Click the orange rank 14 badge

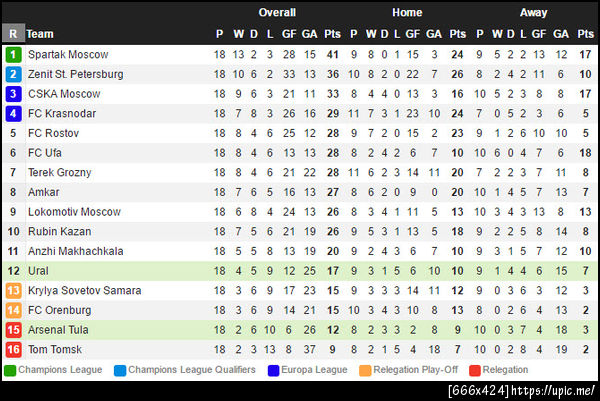13,310
